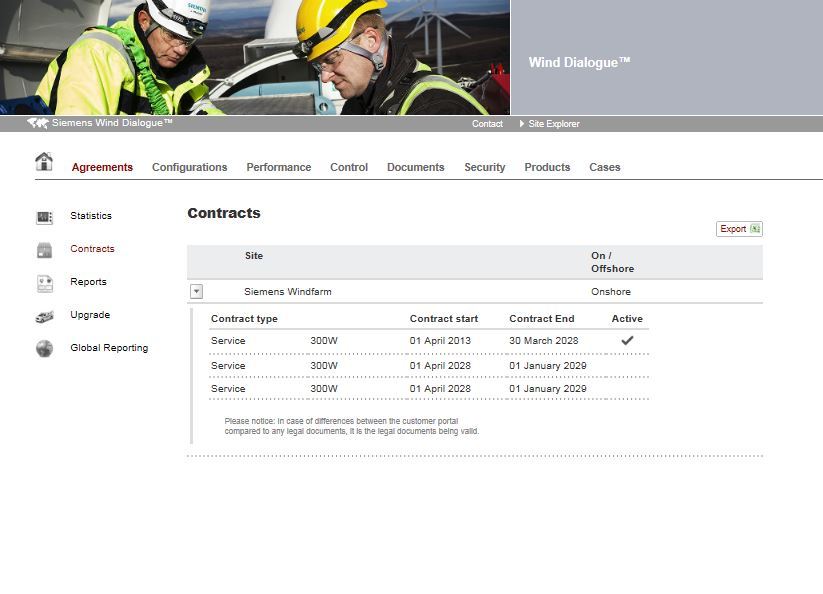Screen dimensions: 823x594
Task: Click the Contract start column header
Action: (x=444, y=319)
